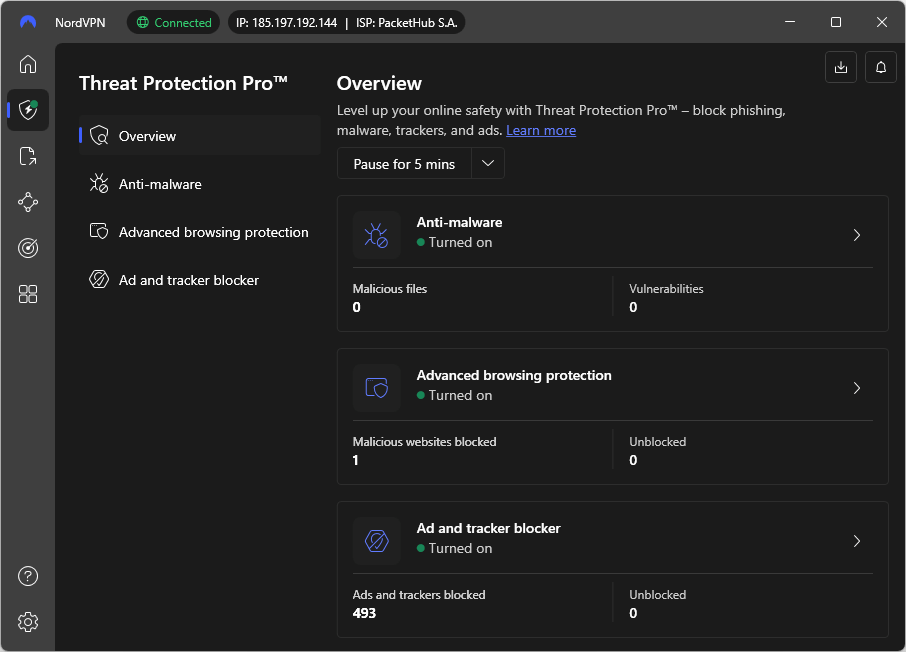The image size is (906, 652).
Task: Select Advanced browsing protection in left menu
Action: [x=213, y=232]
